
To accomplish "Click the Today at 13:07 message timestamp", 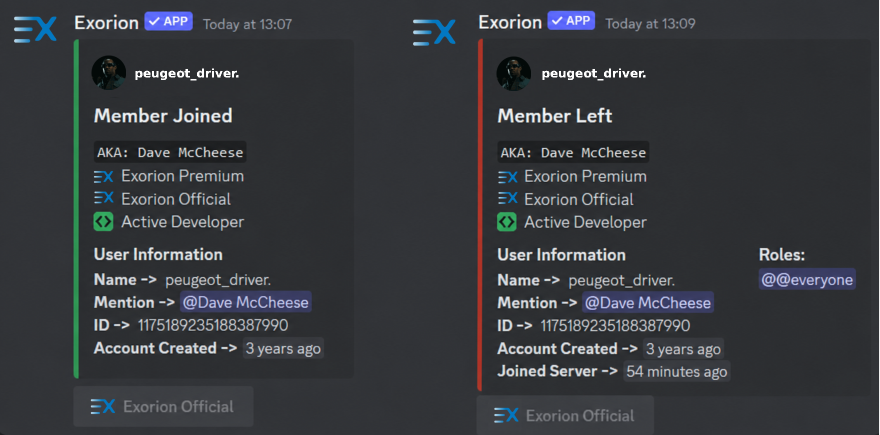I will [247, 24].
